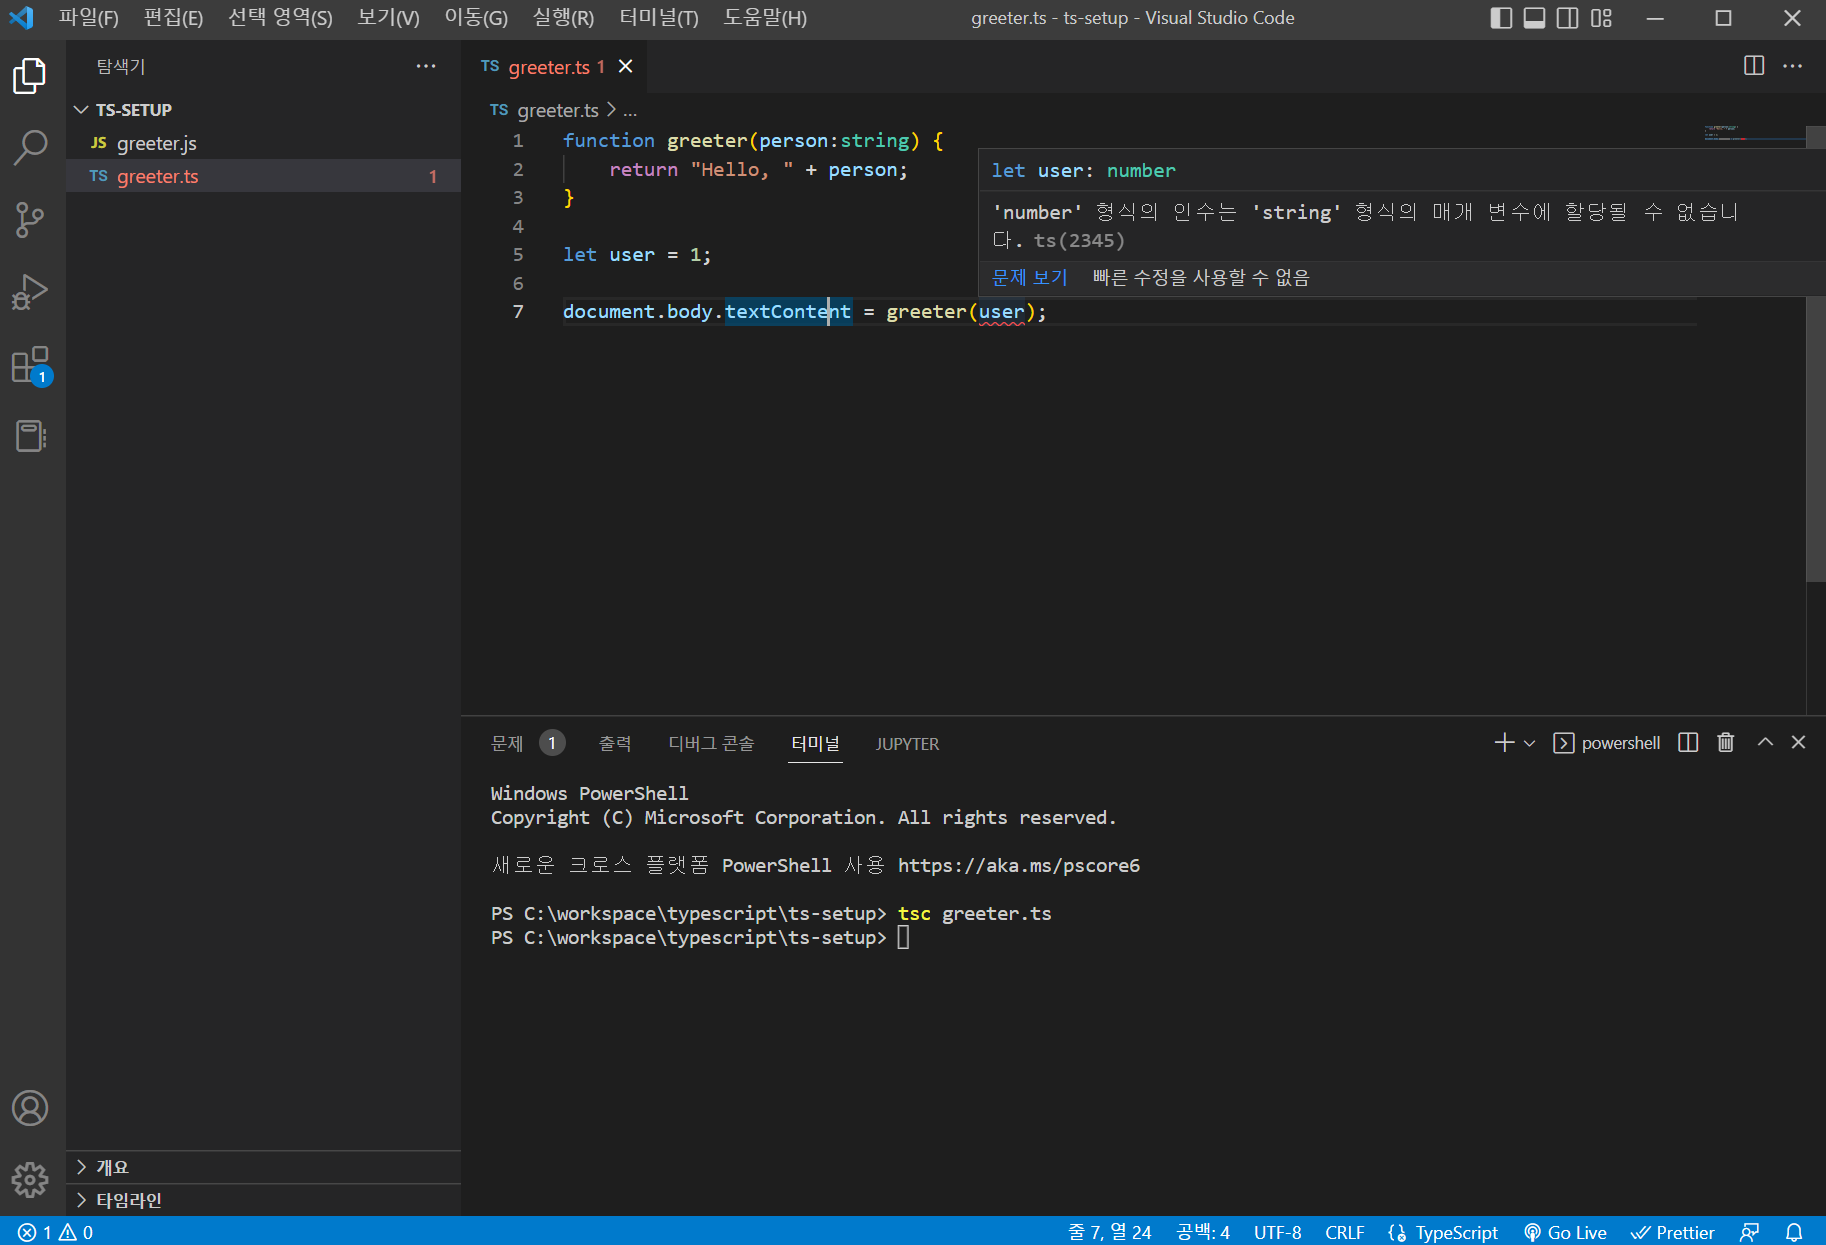
Task: Toggle primary side bar layout icon
Action: tap(1501, 18)
